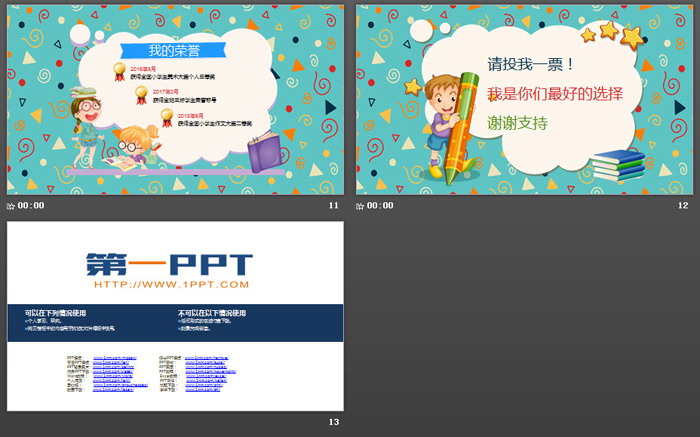Click the transition star icon under slide 12
Image resolution: width=700 pixels, height=437 pixels.
(360, 206)
